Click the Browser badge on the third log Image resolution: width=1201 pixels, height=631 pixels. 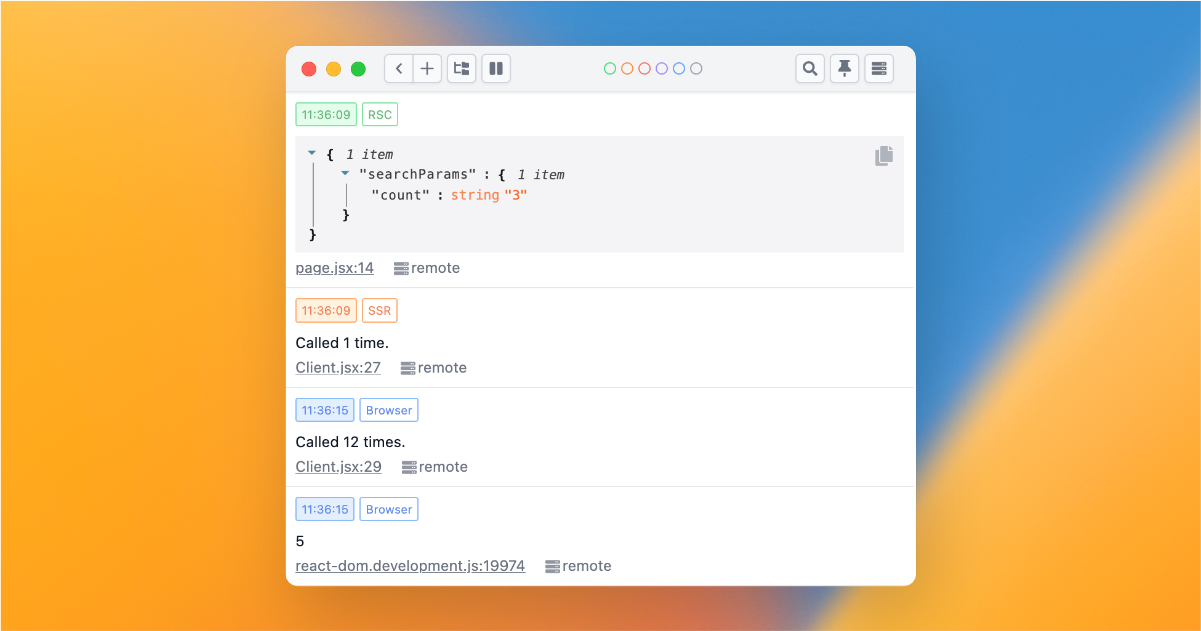click(388, 410)
